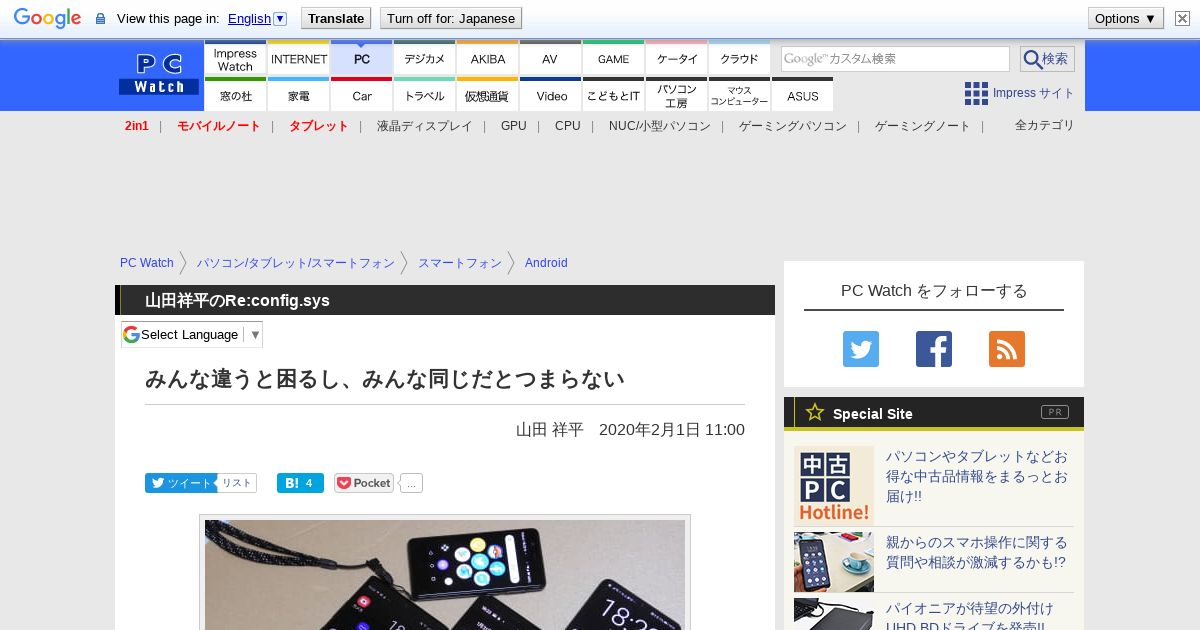Open 山田祥平のRe:config.sys column header
This screenshot has width=1200, height=630.
pyautogui.click(x=237, y=300)
